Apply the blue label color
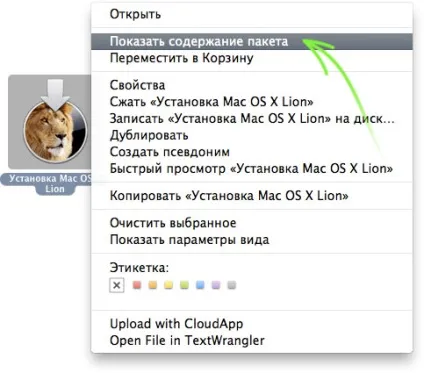The height and width of the screenshot is (373, 424). tap(200, 285)
